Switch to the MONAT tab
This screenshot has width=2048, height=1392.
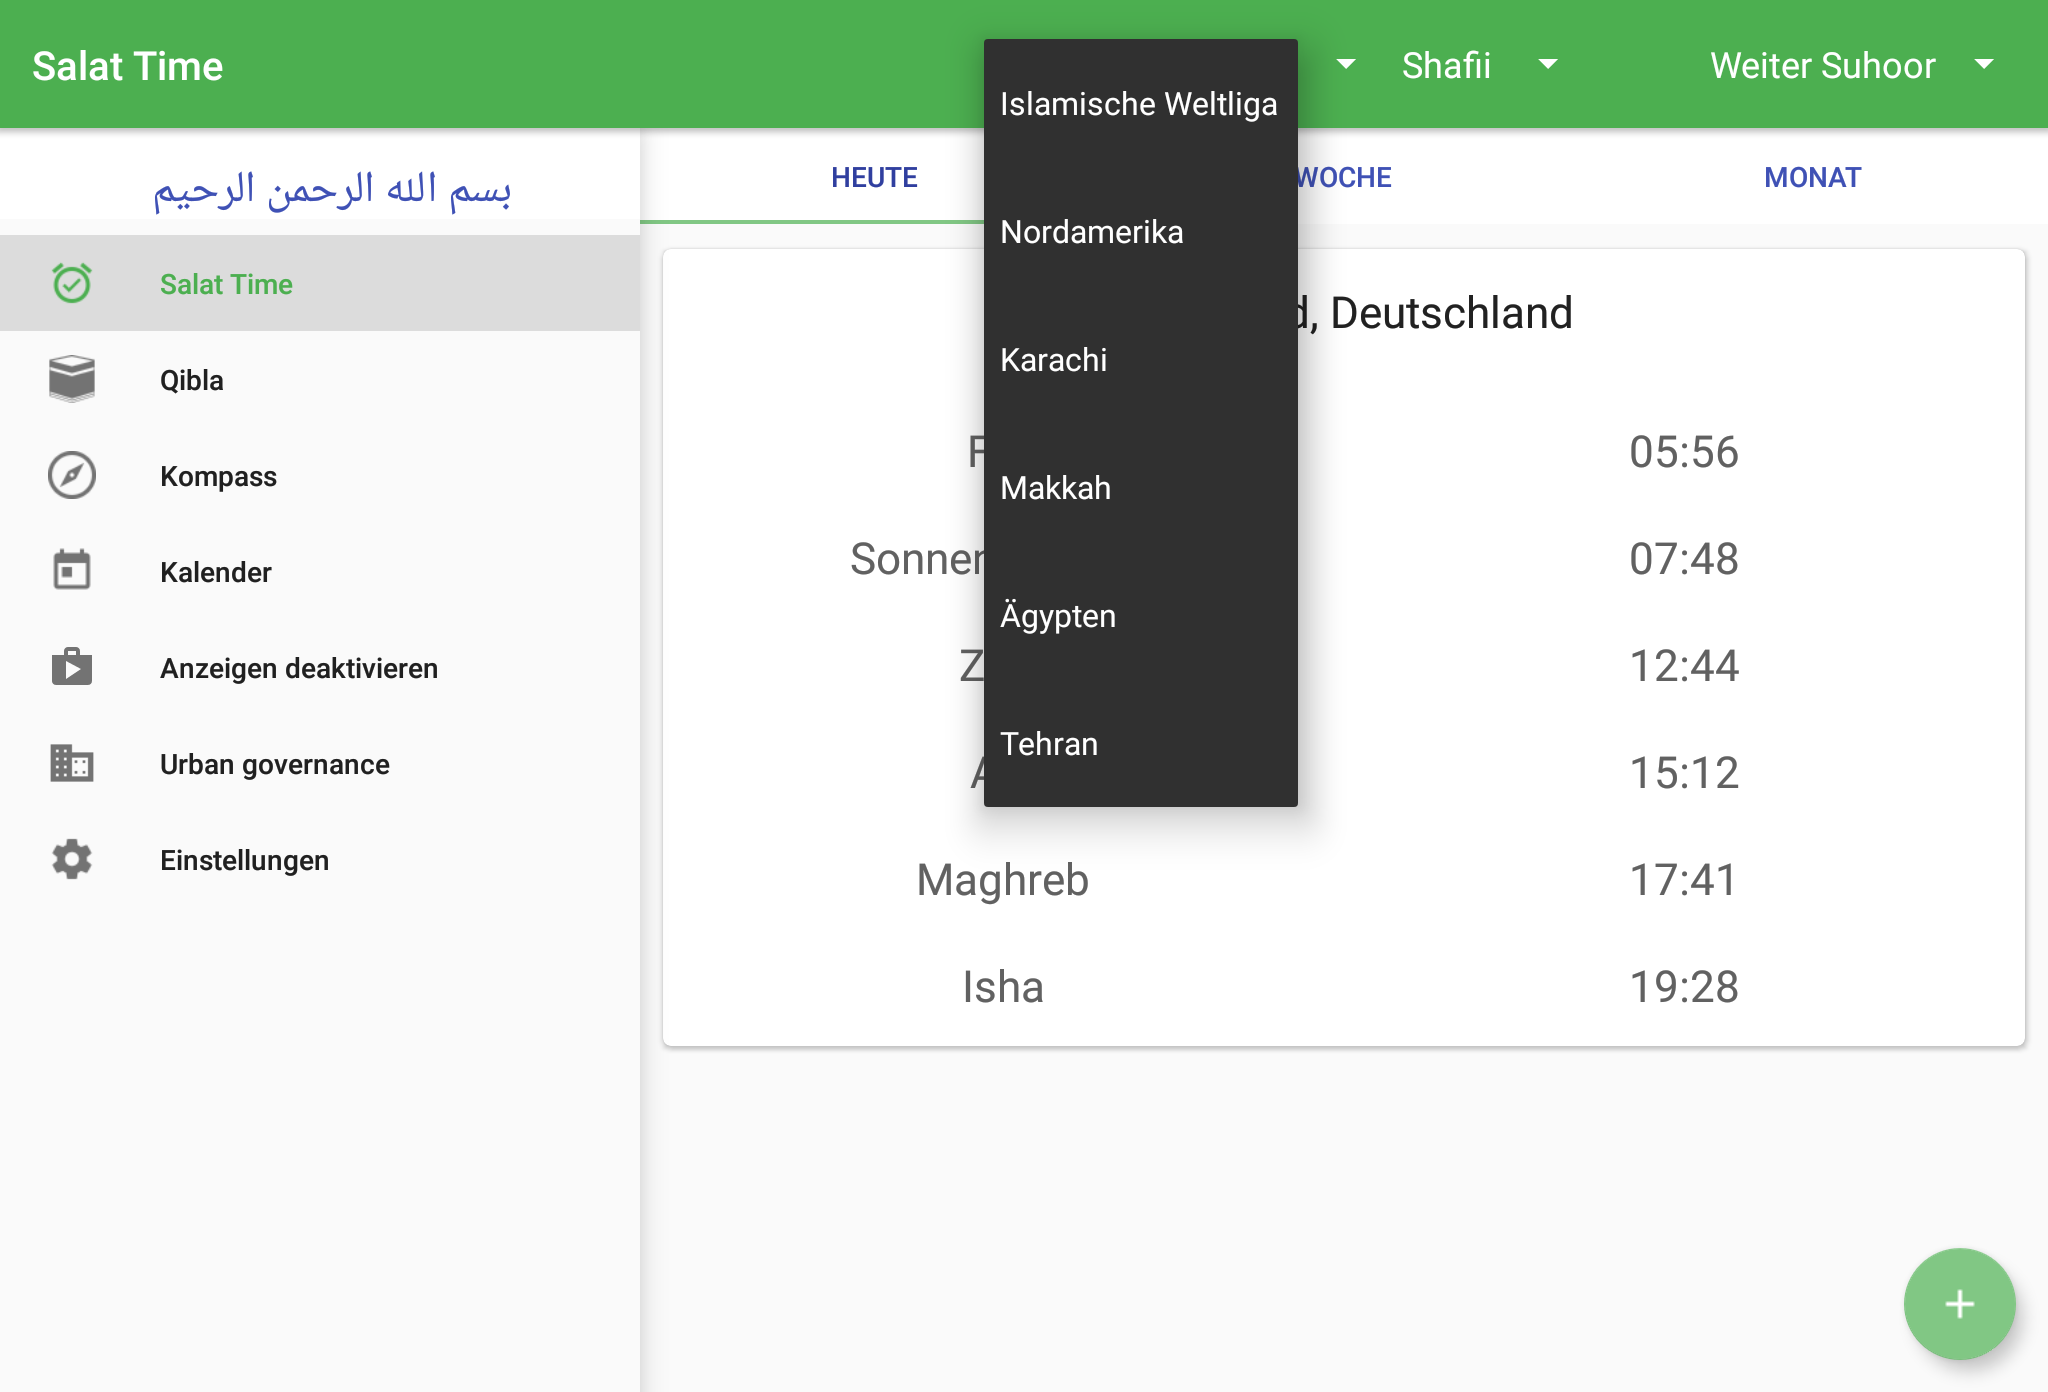click(x=1812, y=178)
